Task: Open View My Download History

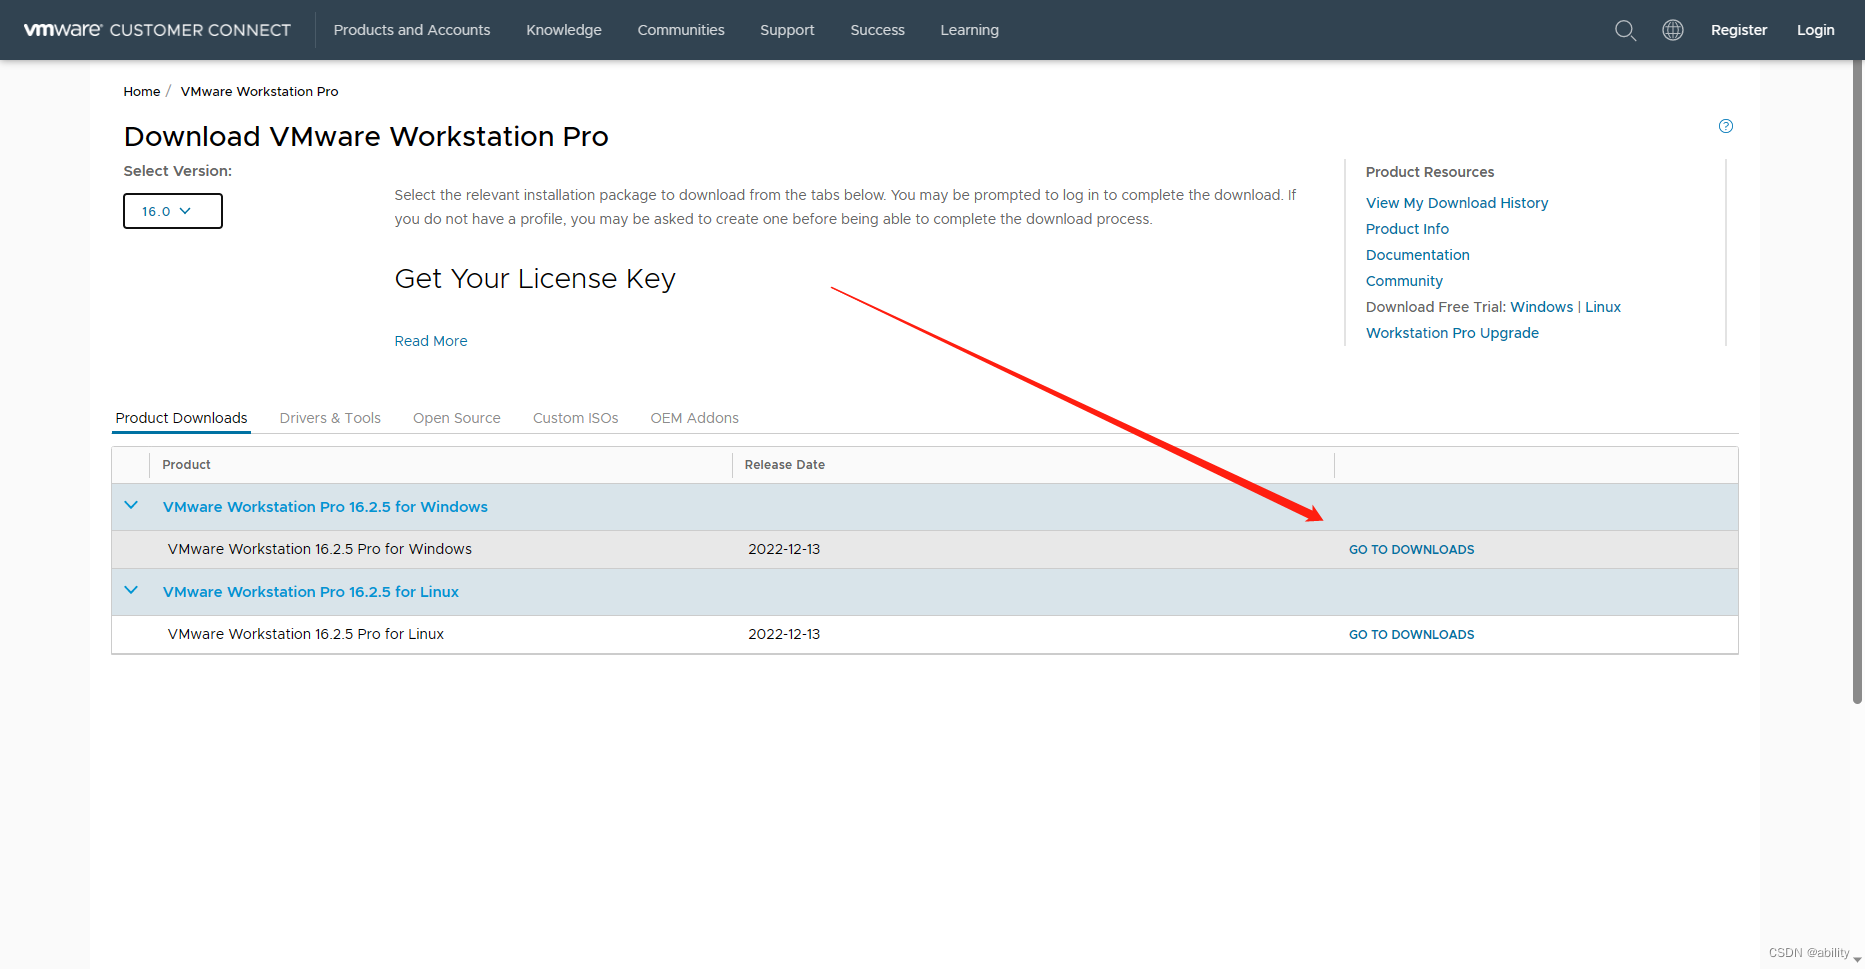Action: coord(1457,203)
